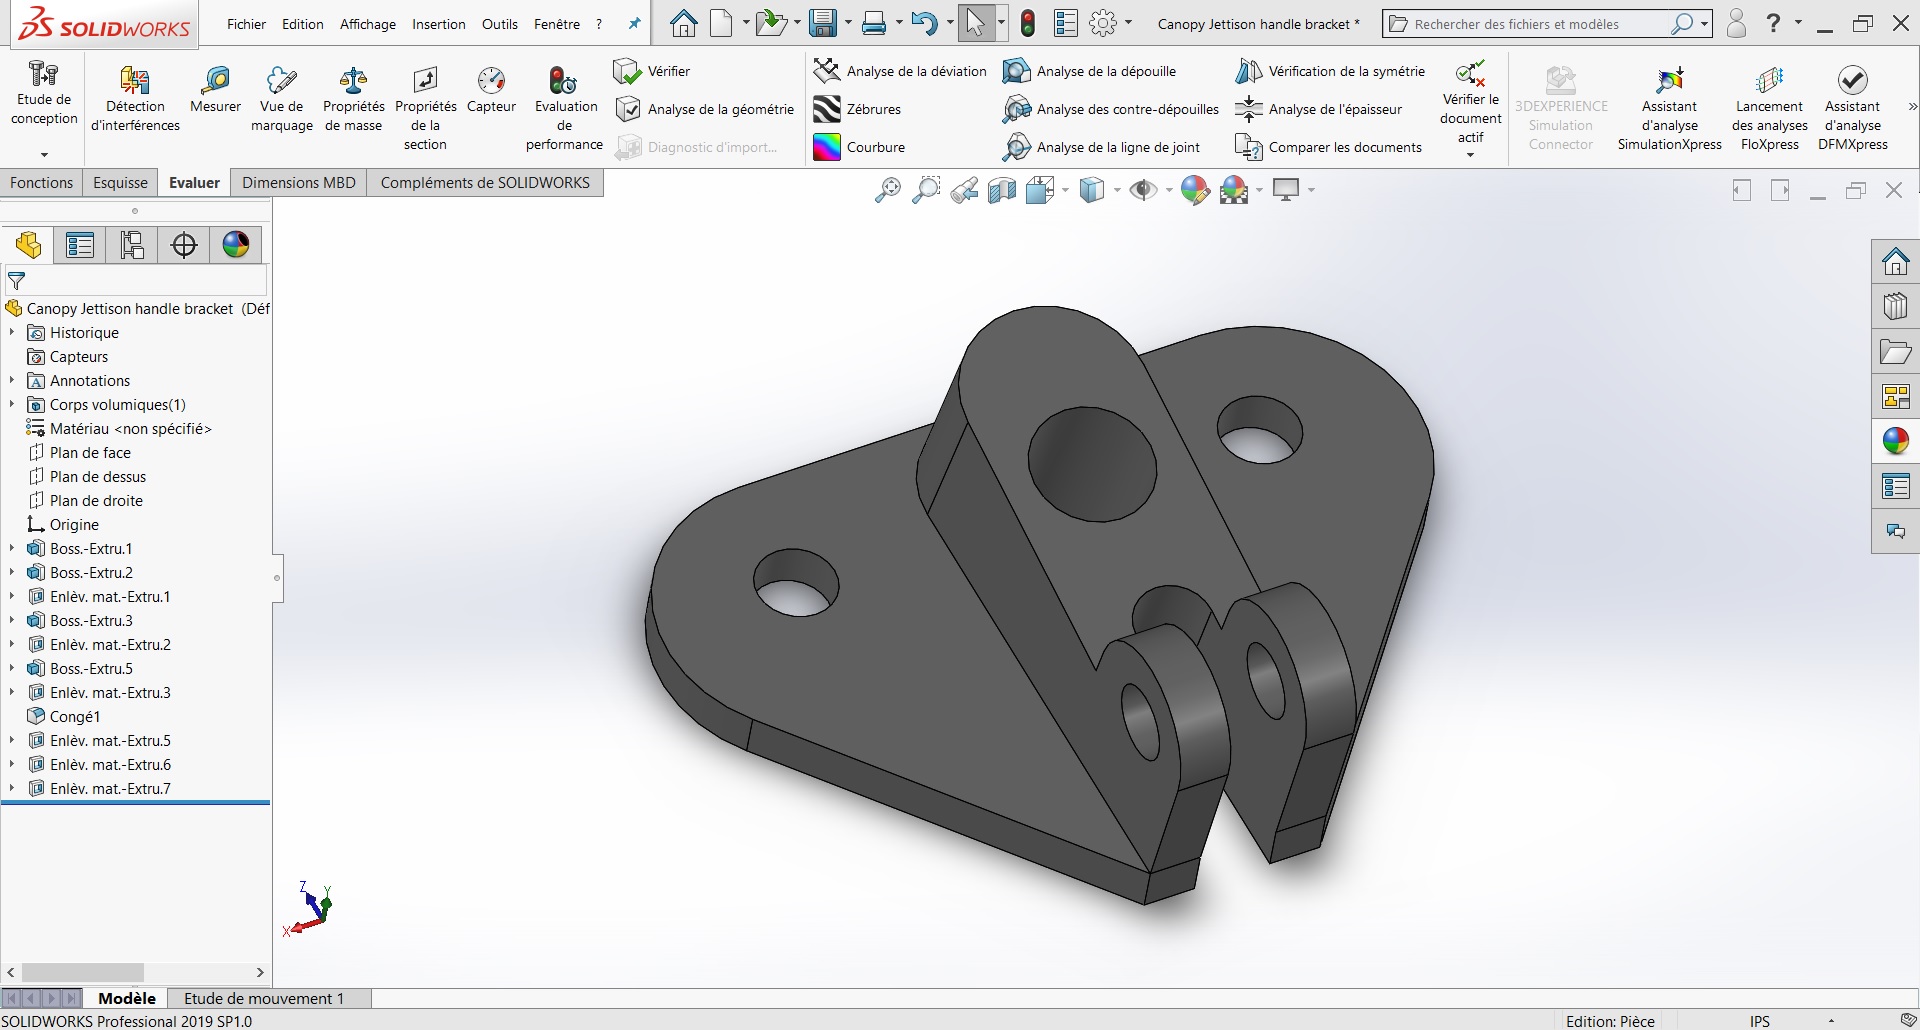
Task: Click the Save icon
Action: (823, 24)
